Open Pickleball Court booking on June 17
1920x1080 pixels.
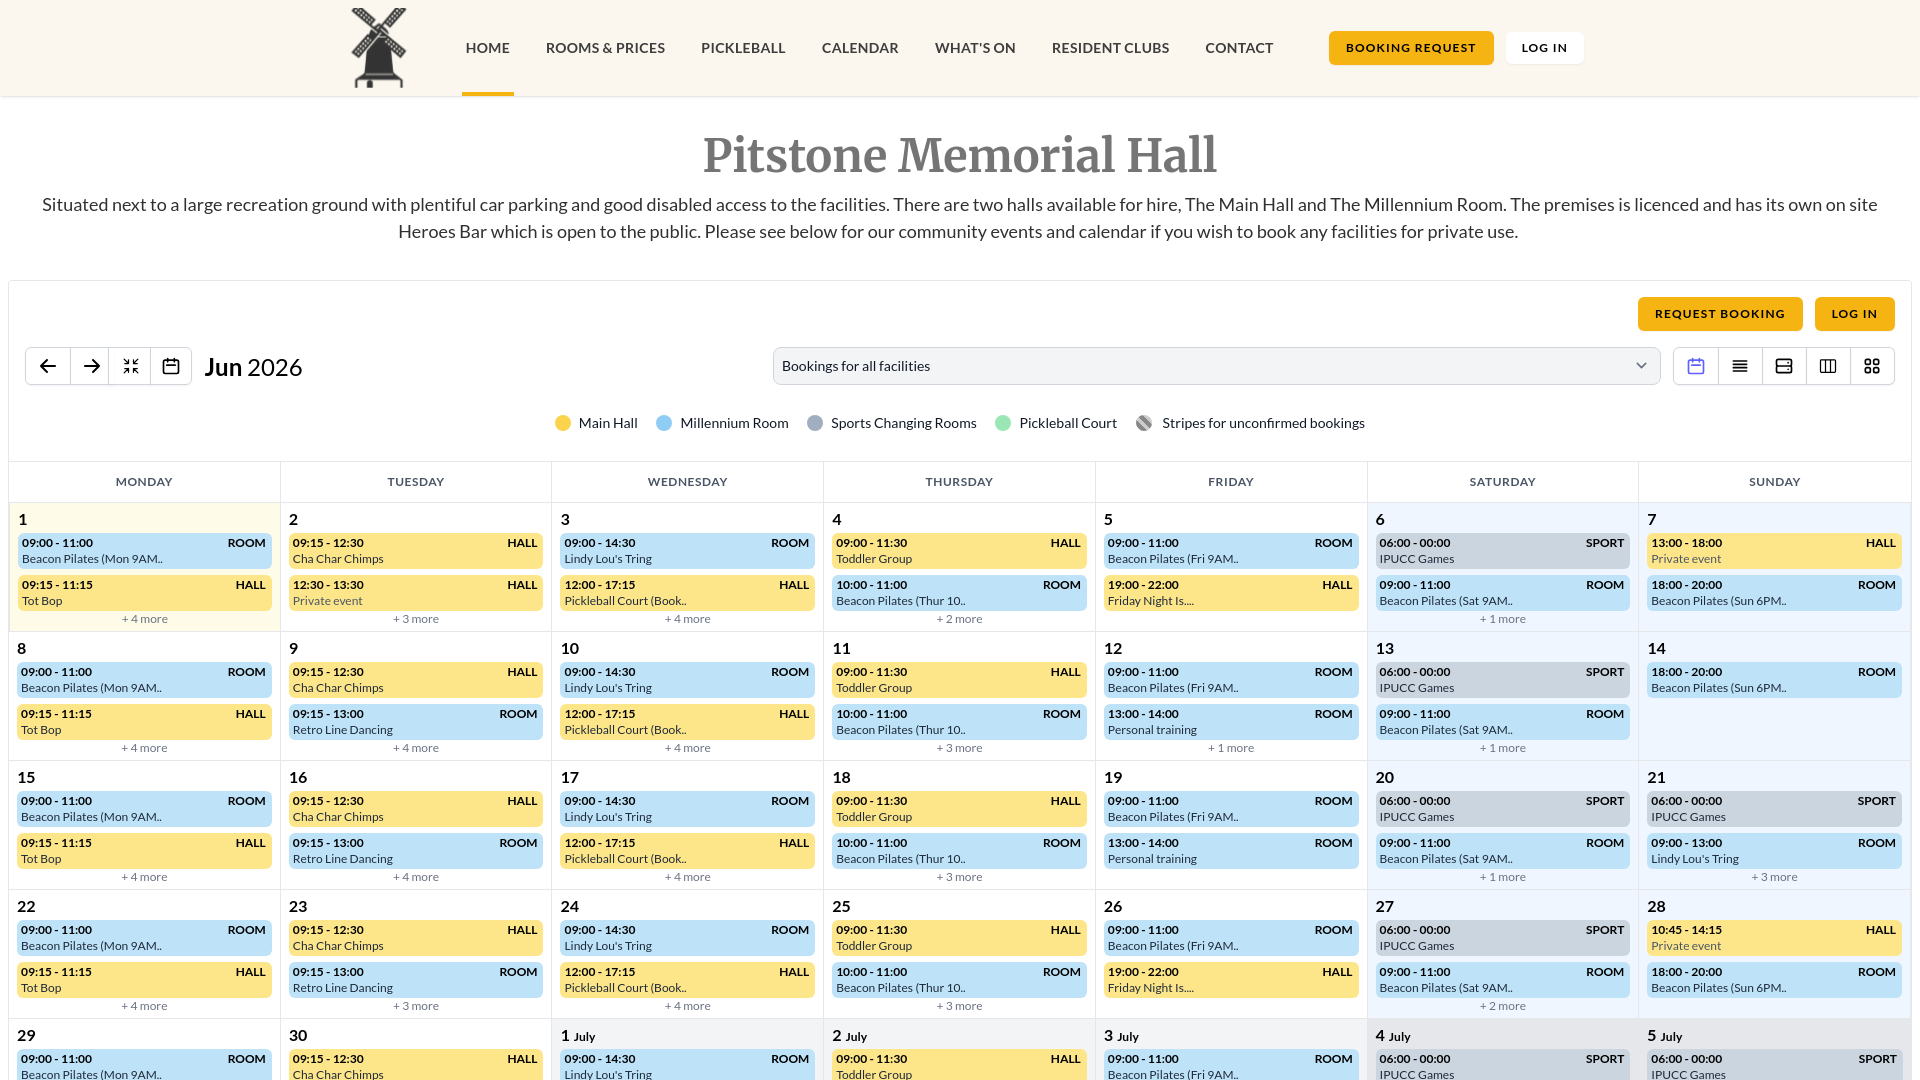(x=688, y=851)
